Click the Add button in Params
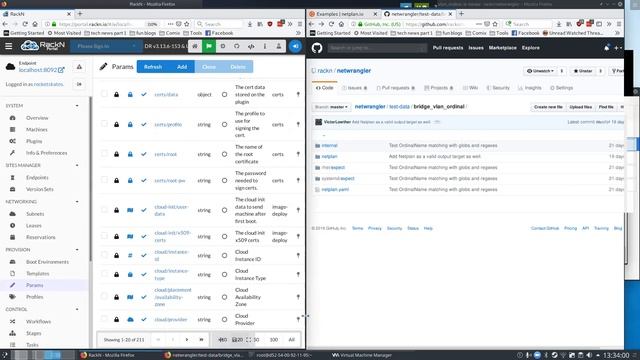The height and width of the screenshot is (360, 640). [x=182, y=67]
